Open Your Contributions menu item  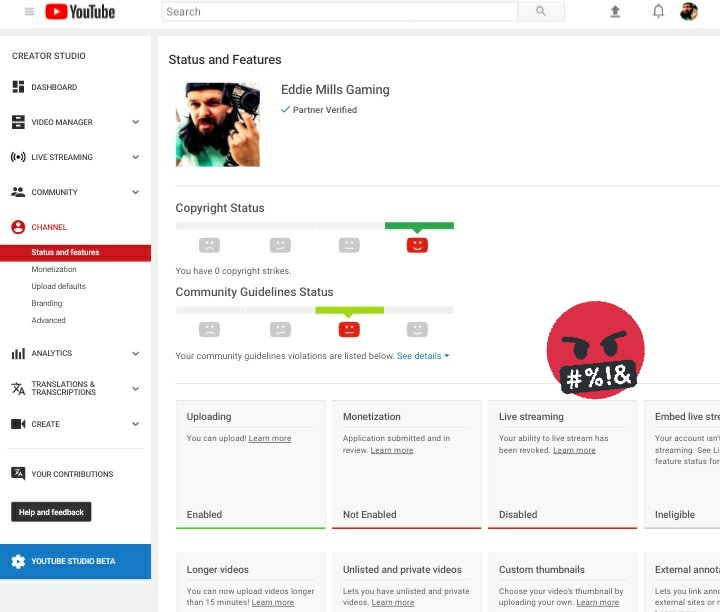(x=72, y=474)
